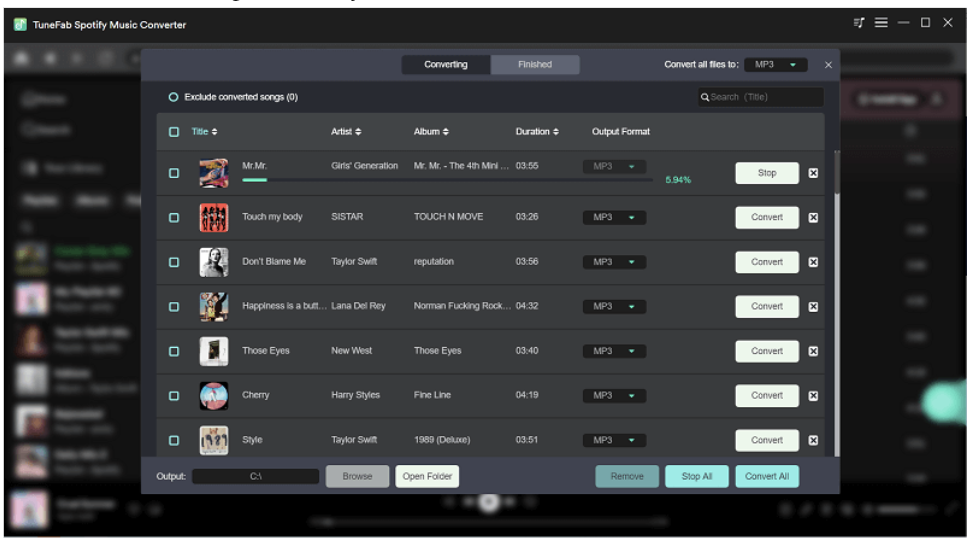The image size is (972, 544).
Task: Remove Style with X icon
Action: [813, 441]
